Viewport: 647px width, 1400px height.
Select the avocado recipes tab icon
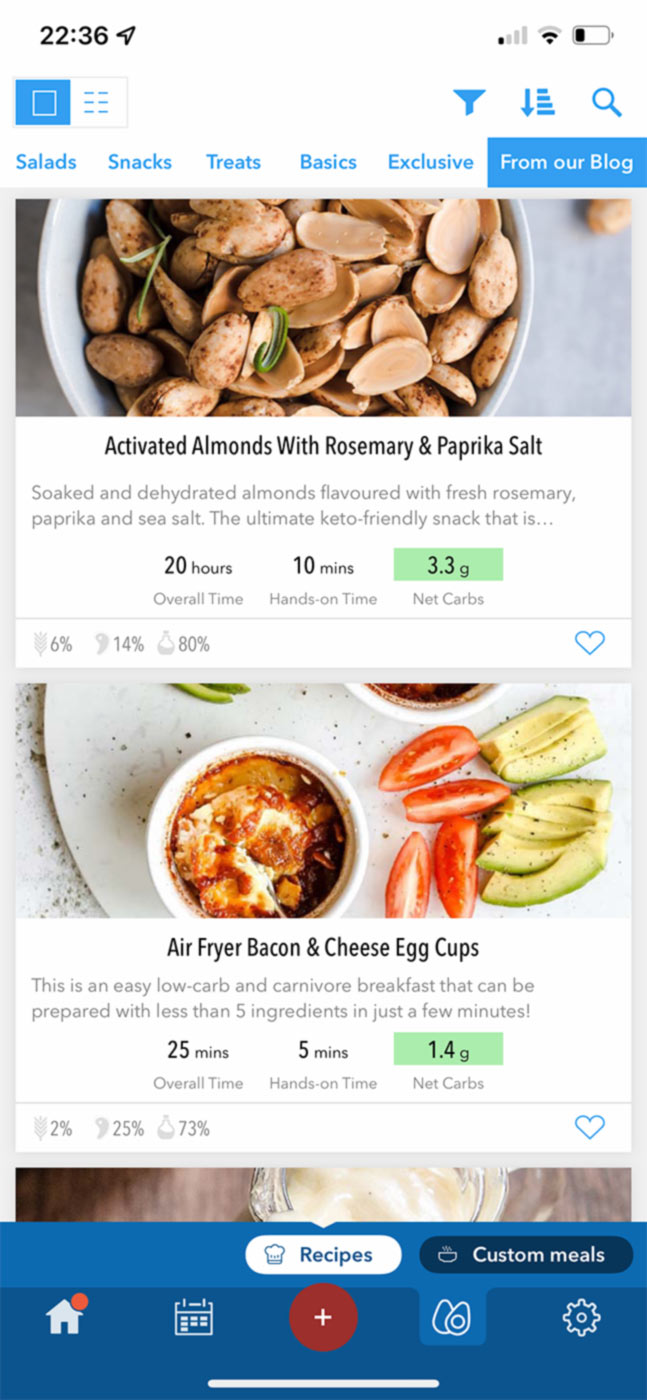point(452,1317)
